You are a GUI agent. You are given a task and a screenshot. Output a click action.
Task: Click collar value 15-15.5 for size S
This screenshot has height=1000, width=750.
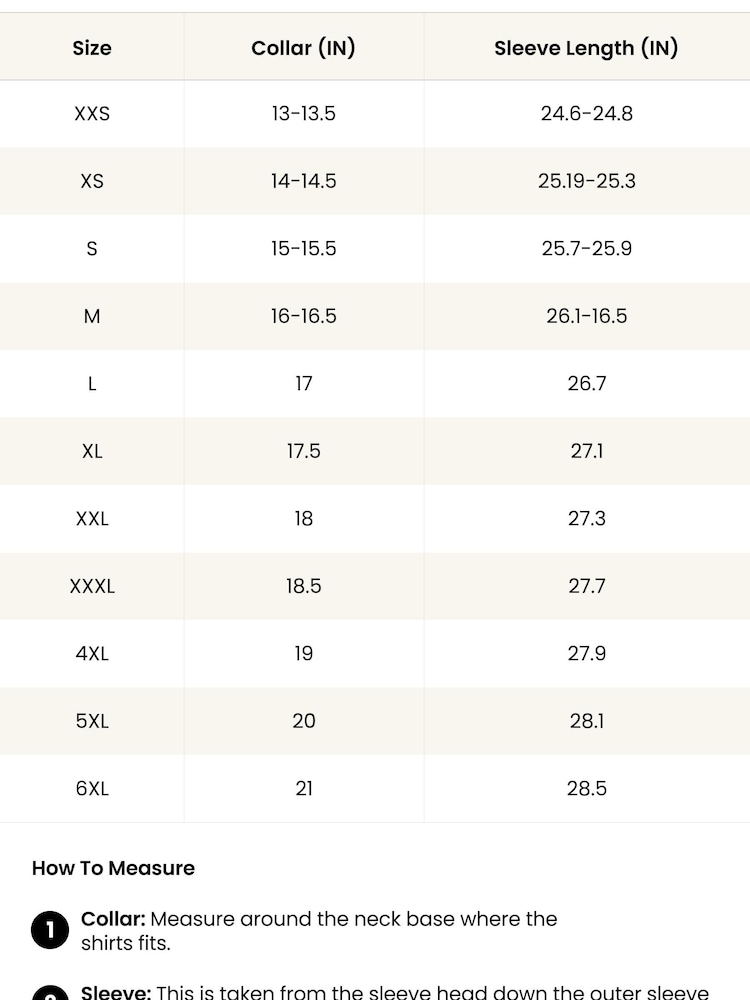(304, 248)
